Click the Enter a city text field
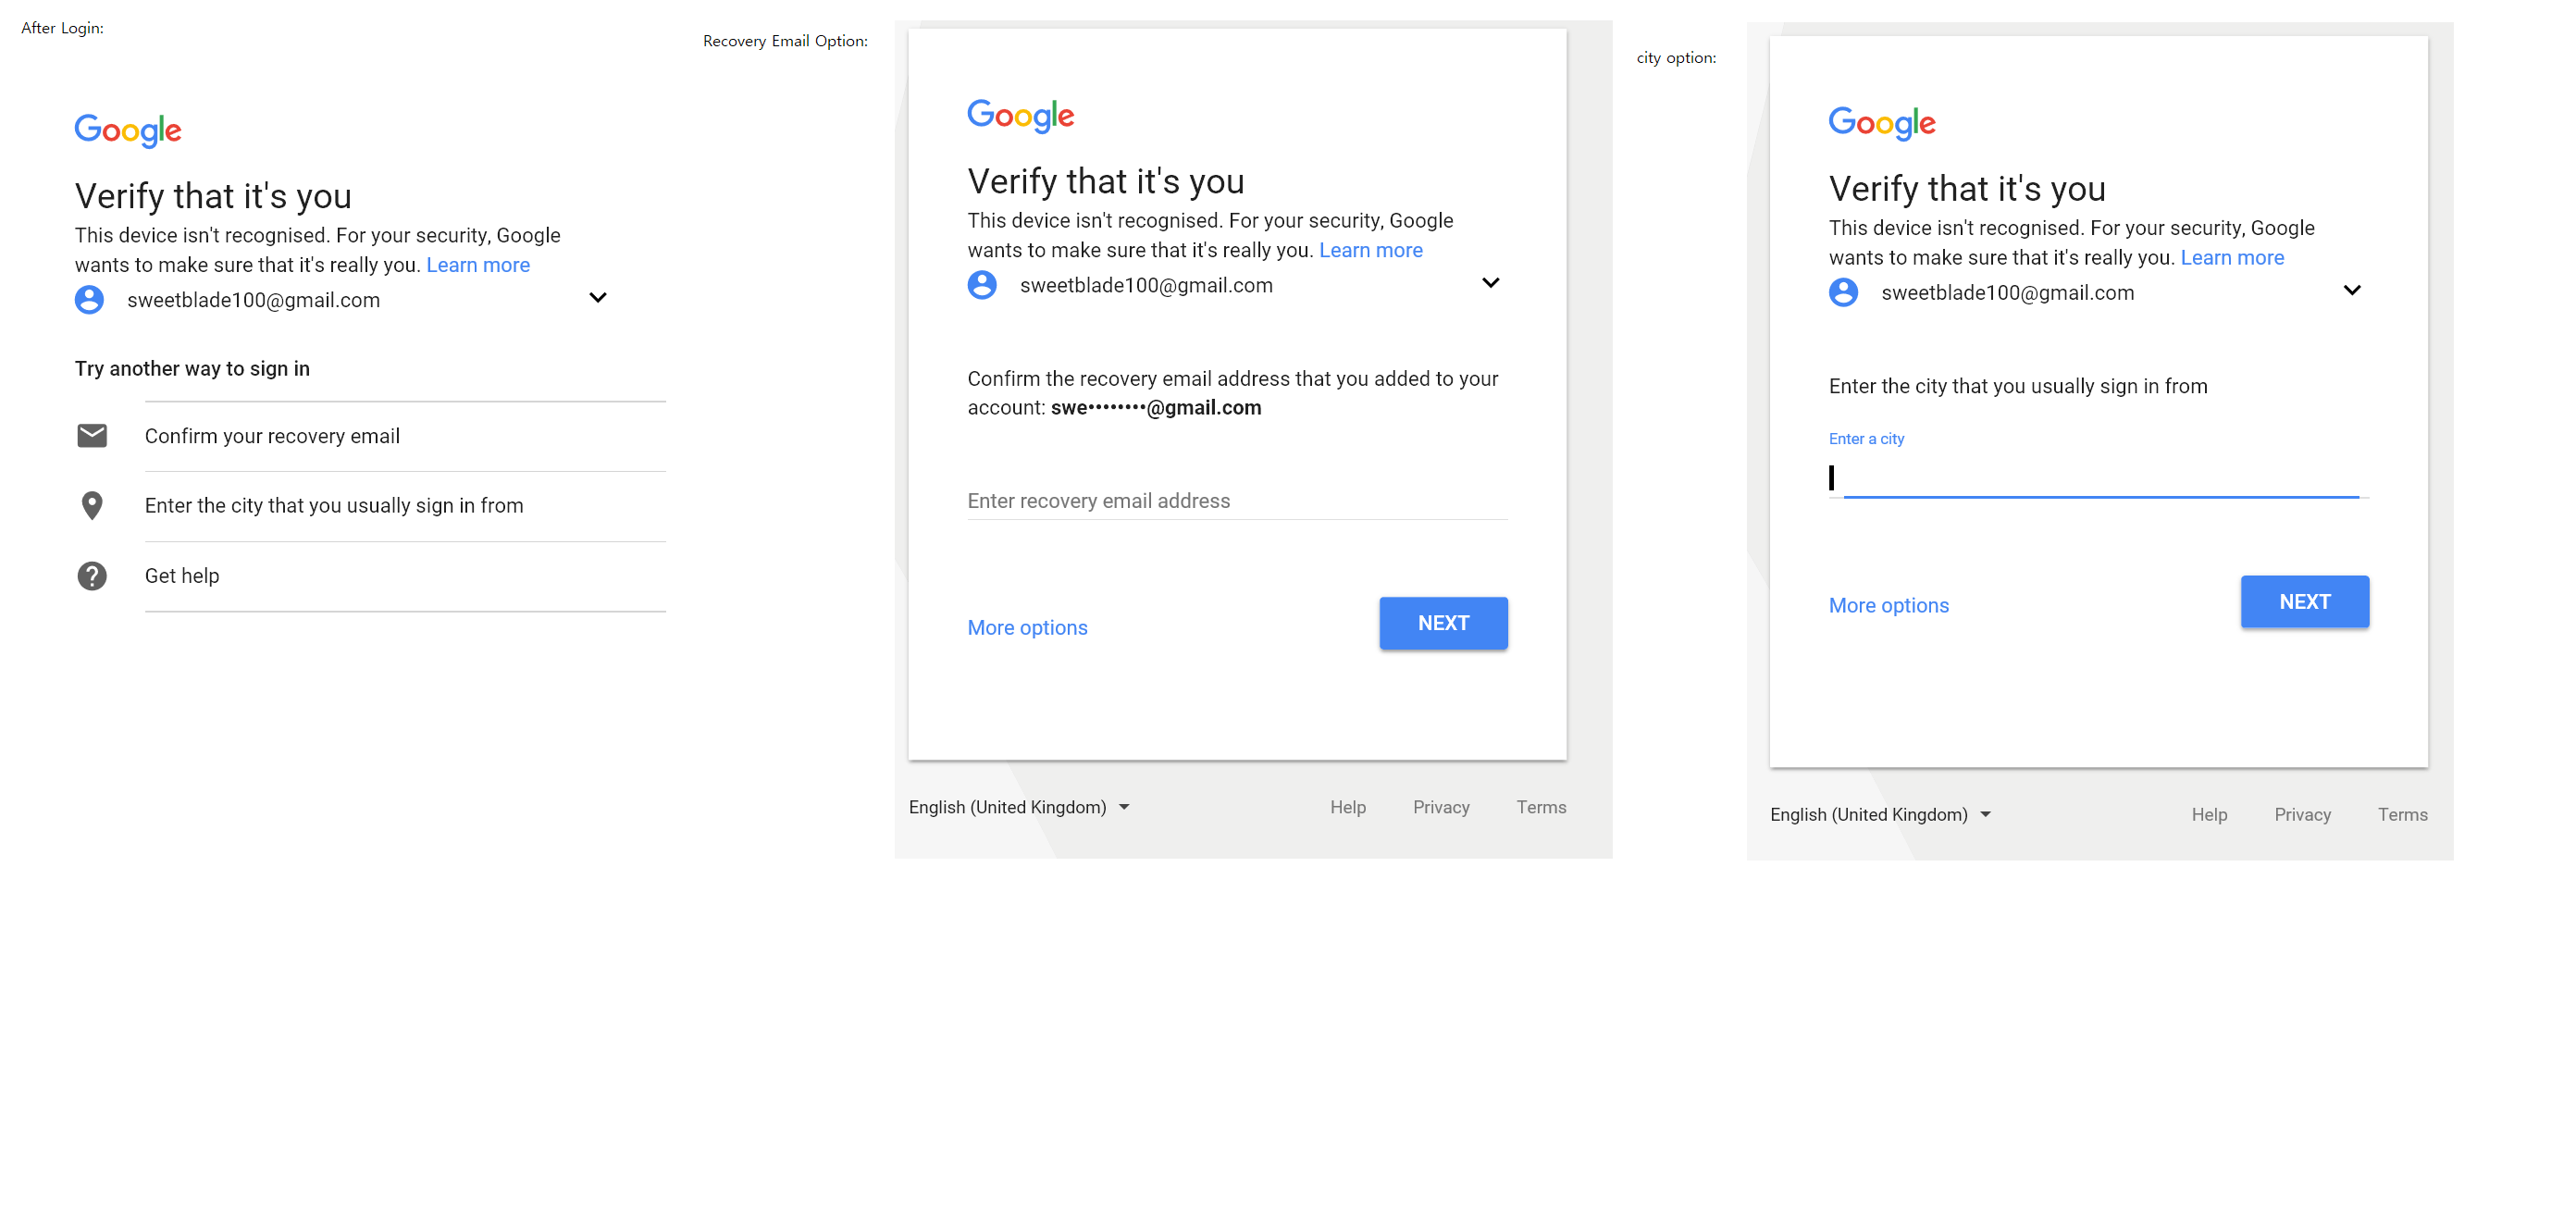The width and height of the screenshot is (2576, 1226). (2098, 478)
